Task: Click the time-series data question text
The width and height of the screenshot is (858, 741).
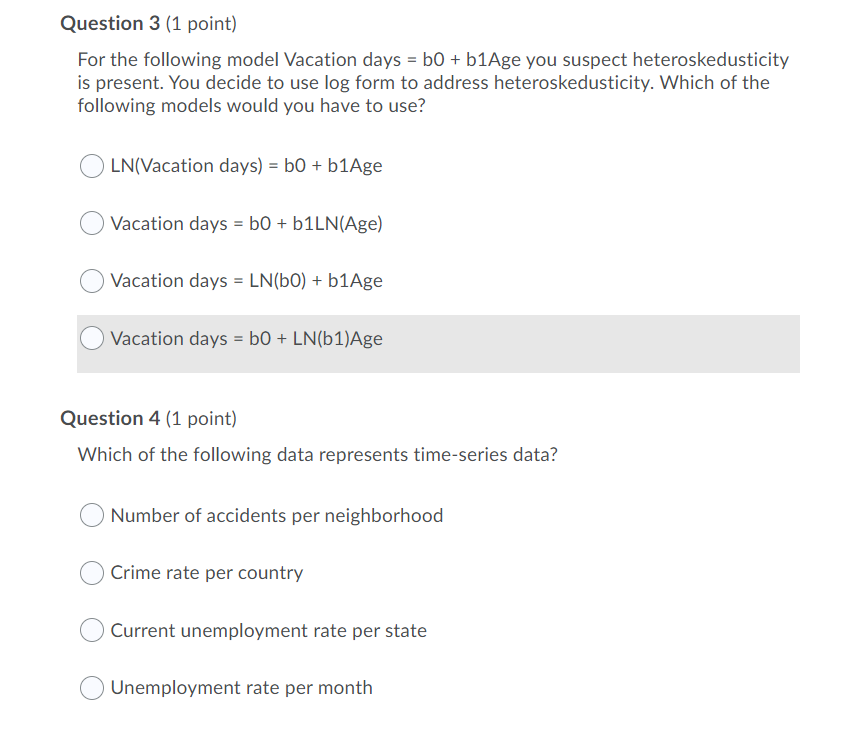Action: tap(317, 455)
